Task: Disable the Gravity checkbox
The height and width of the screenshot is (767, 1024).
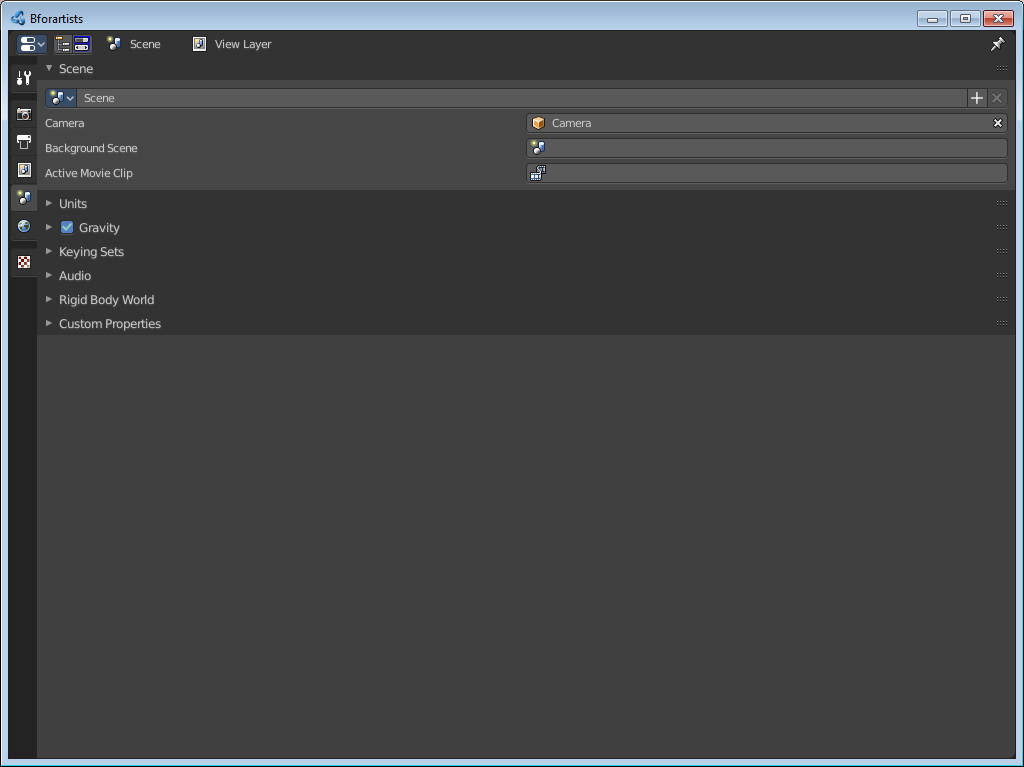Action: (x=67, y=227)
